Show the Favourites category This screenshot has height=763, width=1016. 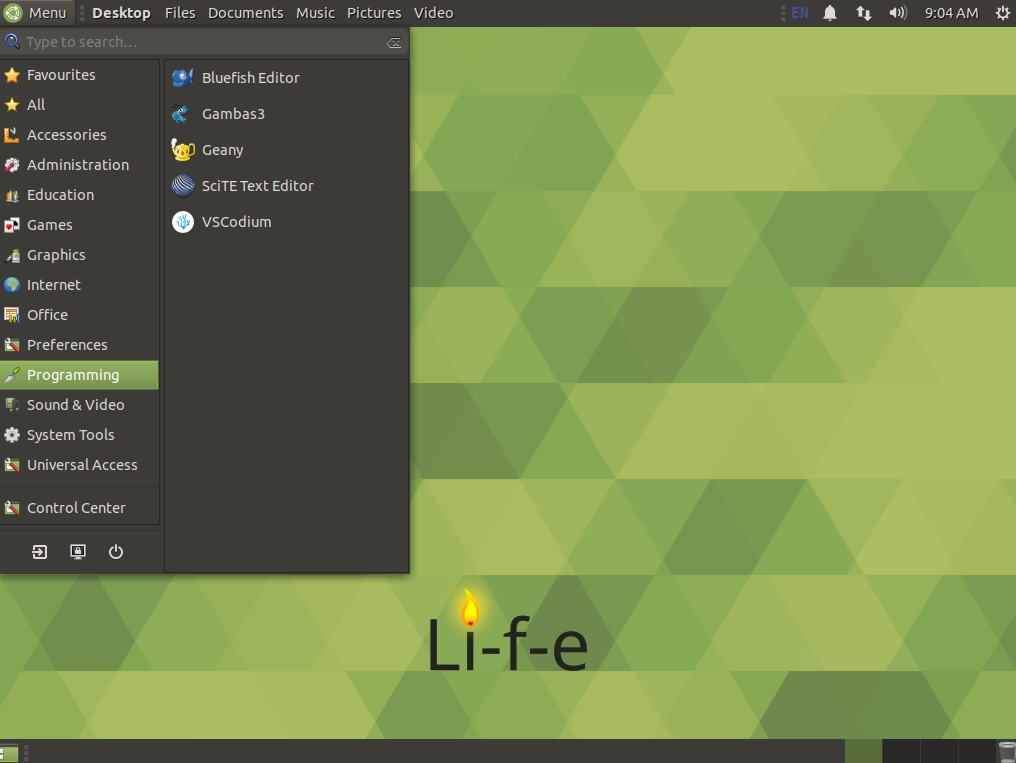(79, 75)
